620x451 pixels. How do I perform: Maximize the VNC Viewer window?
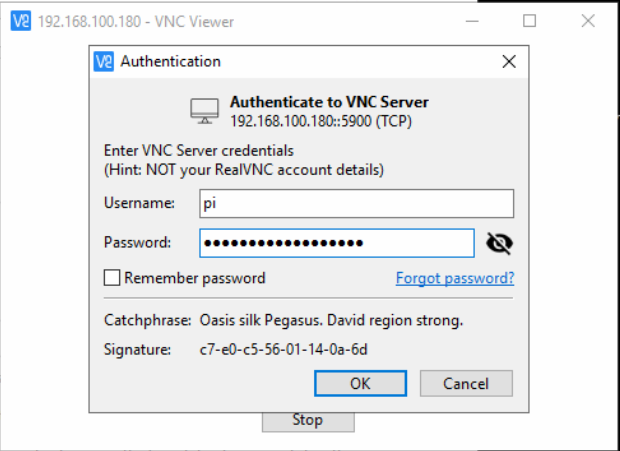coord(529,21)
